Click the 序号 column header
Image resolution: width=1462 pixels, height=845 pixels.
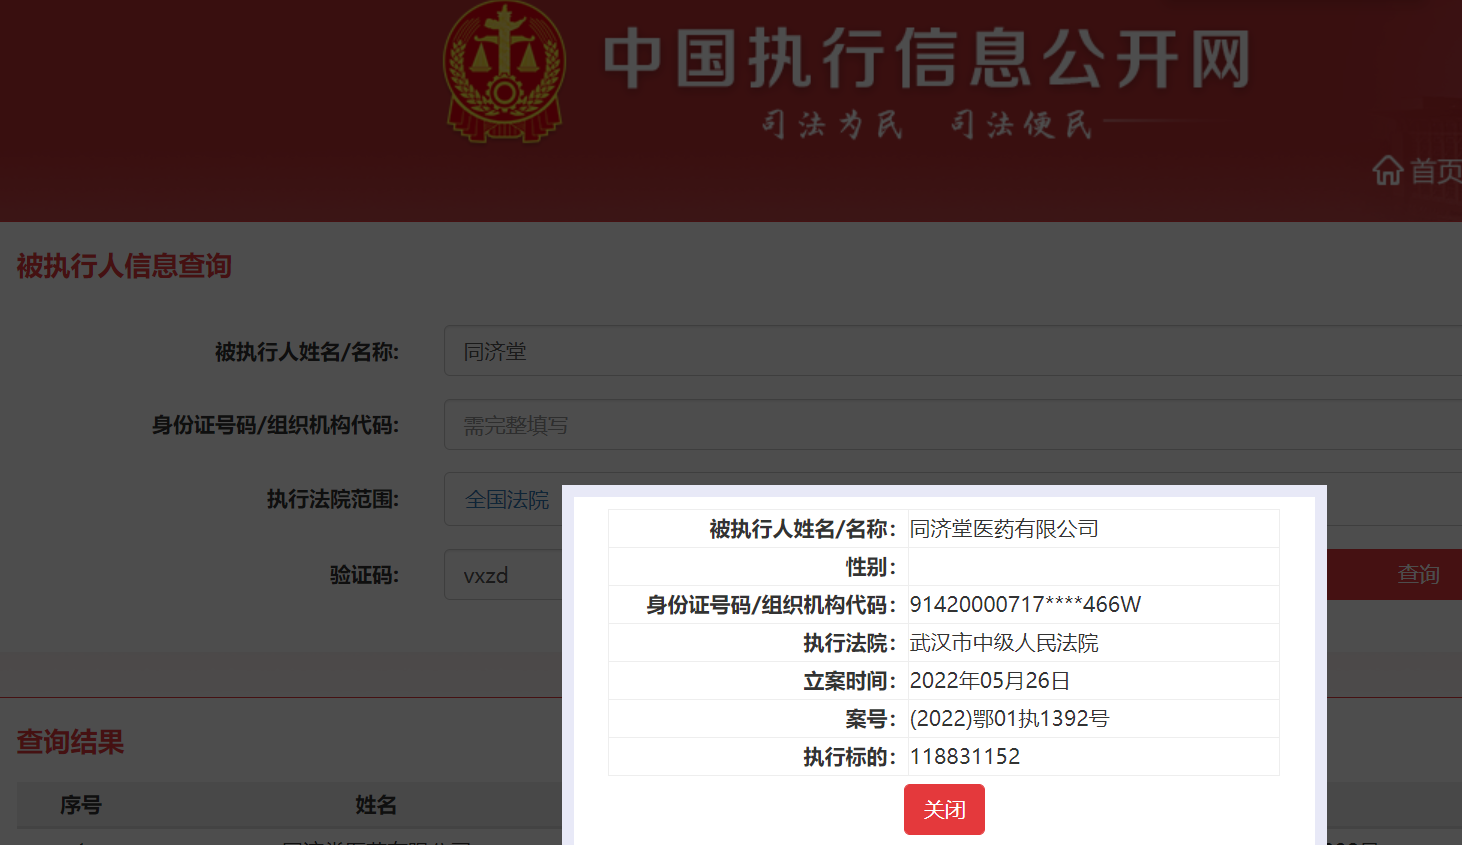coord(81,805)
